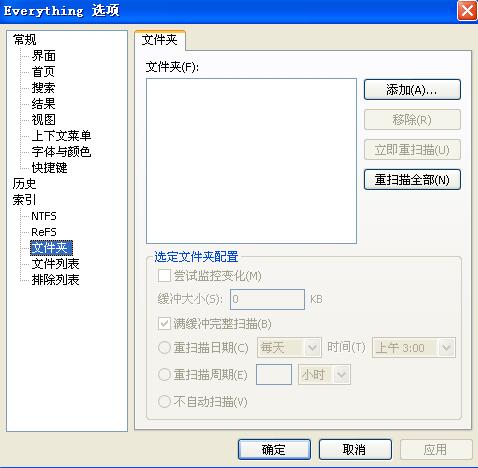This screenshot has width=478, height=468.
Task: Select 历史 in the options tree
Action: [24, 184]
